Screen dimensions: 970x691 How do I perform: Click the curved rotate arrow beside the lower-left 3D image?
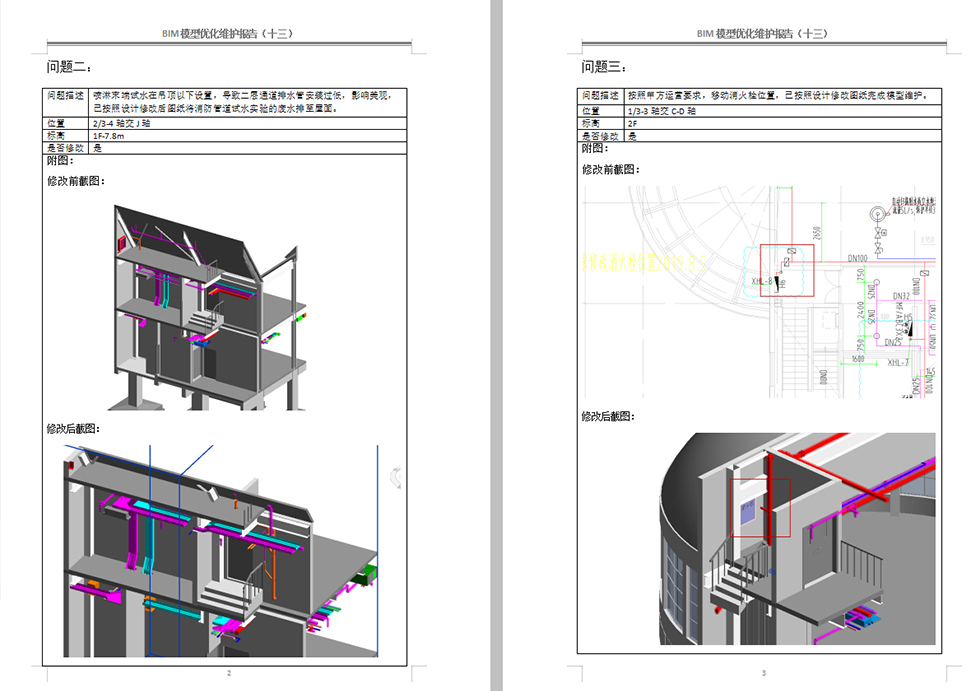click(396, 478)
